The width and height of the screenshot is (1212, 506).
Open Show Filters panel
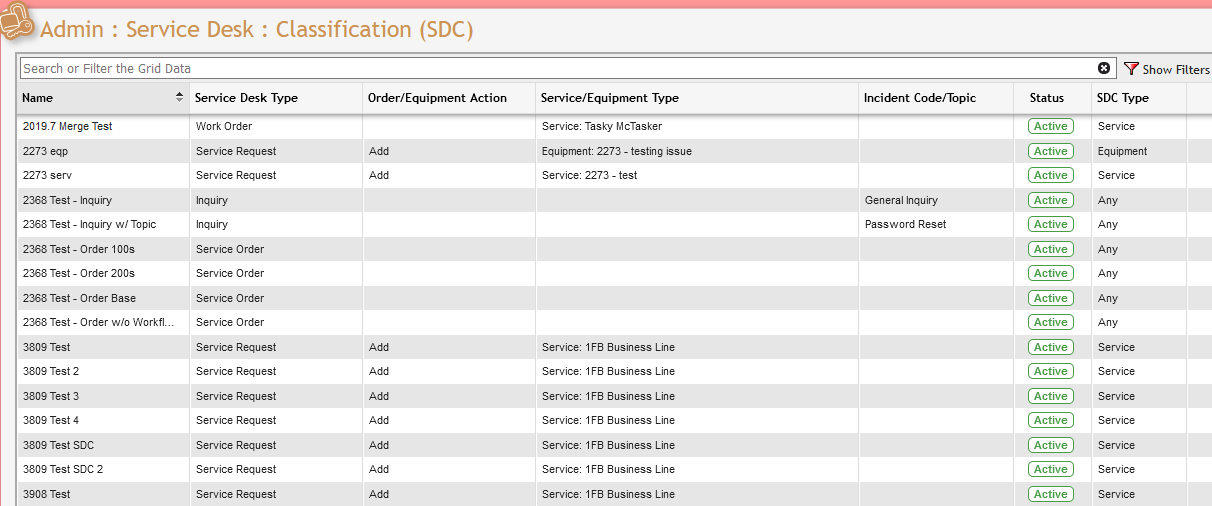coord(1175,69)
